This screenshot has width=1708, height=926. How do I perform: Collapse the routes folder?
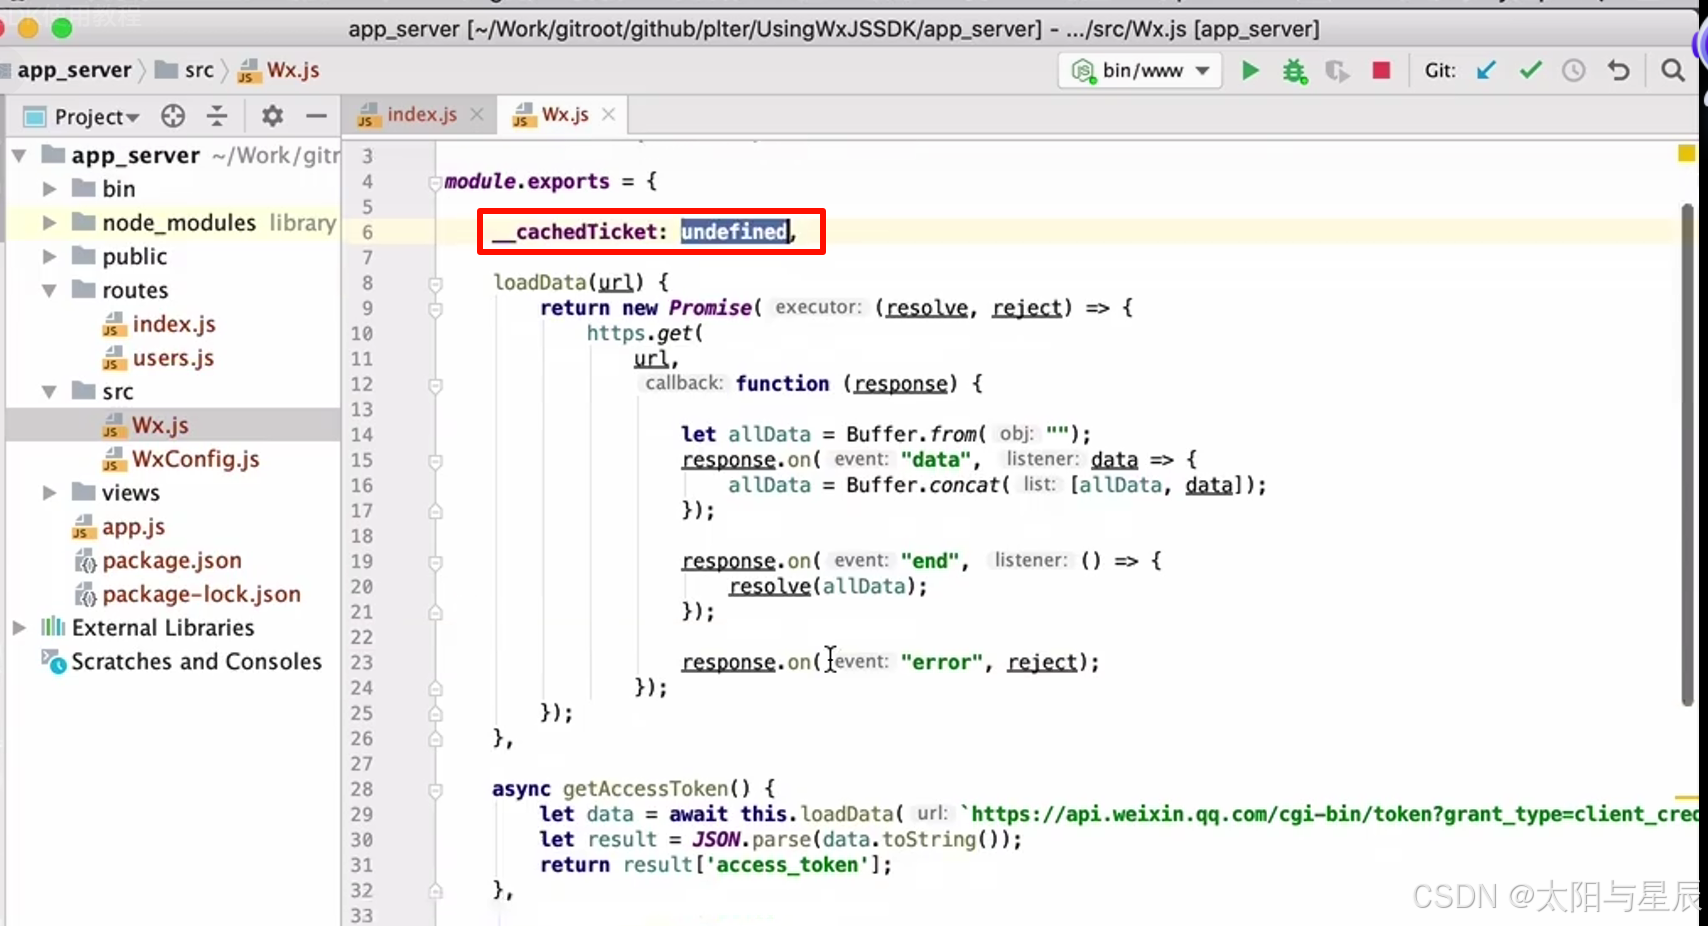click(49, 291)
